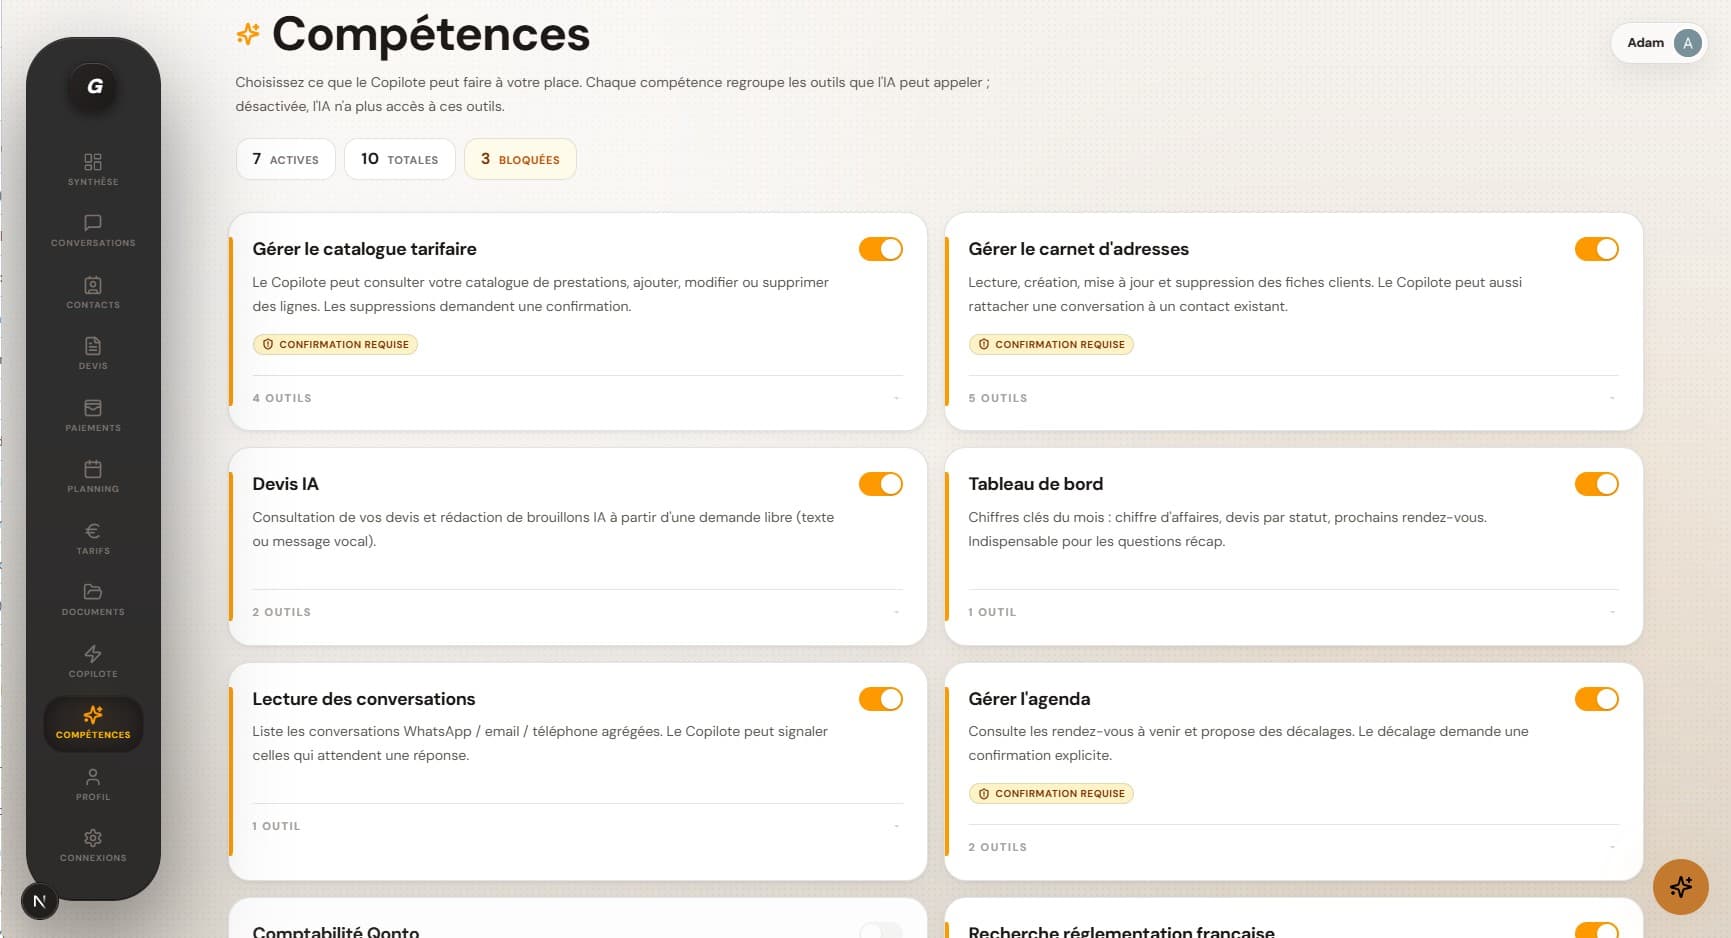The image size is (1731, 938).
Task: Open the Copilote lightning icon
Action: tap(93, 654)
